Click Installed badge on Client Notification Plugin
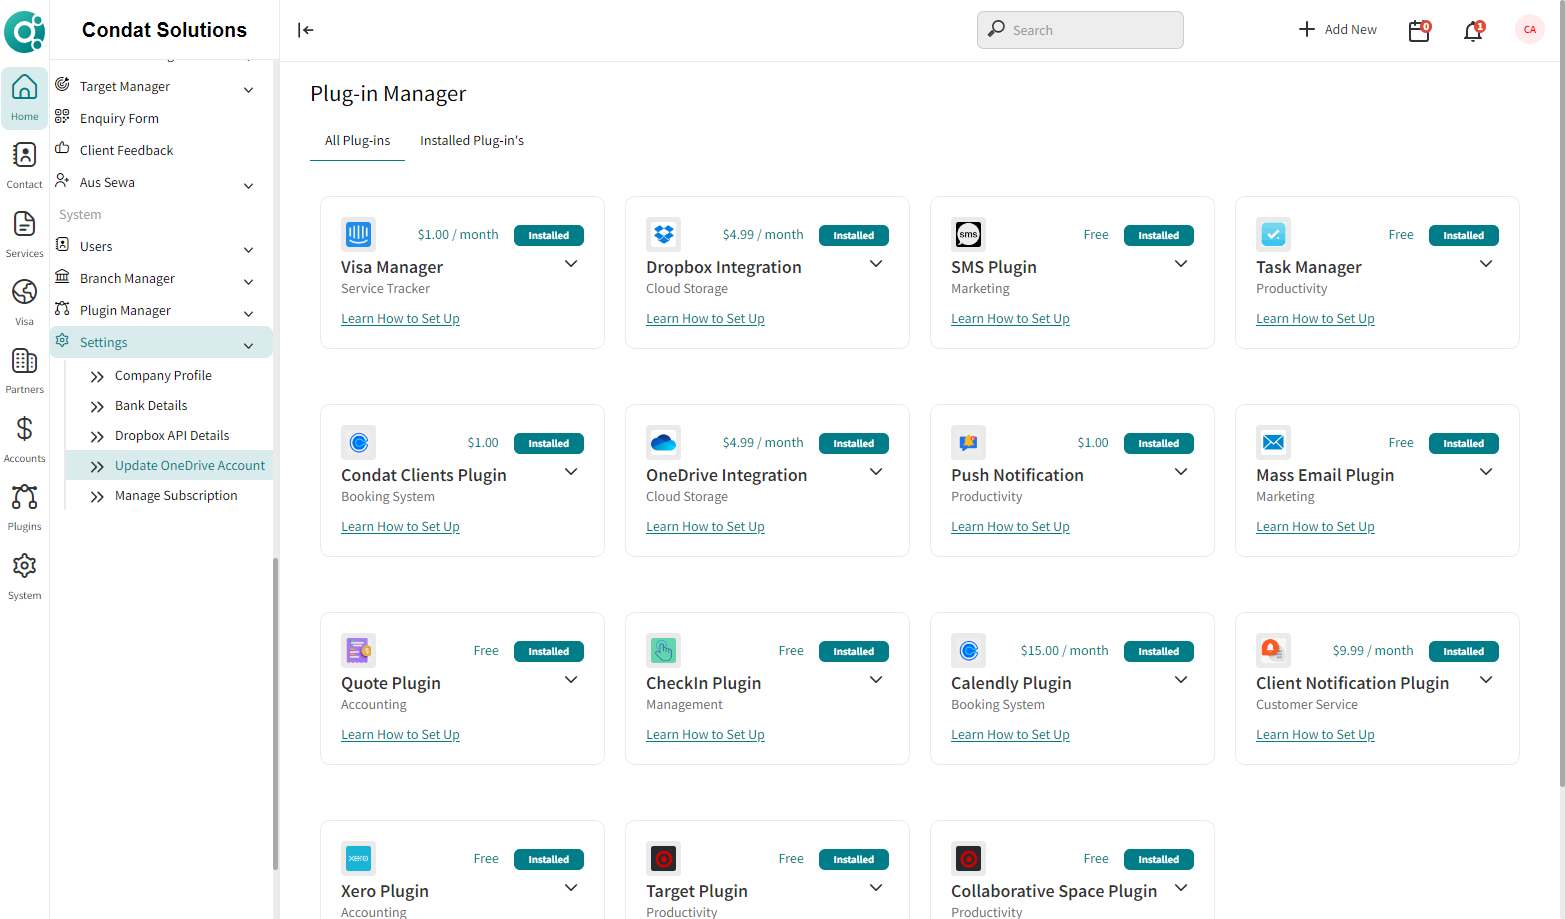Image resolution: width=1565 pixels, height=919 pixels. [1463, 651]
